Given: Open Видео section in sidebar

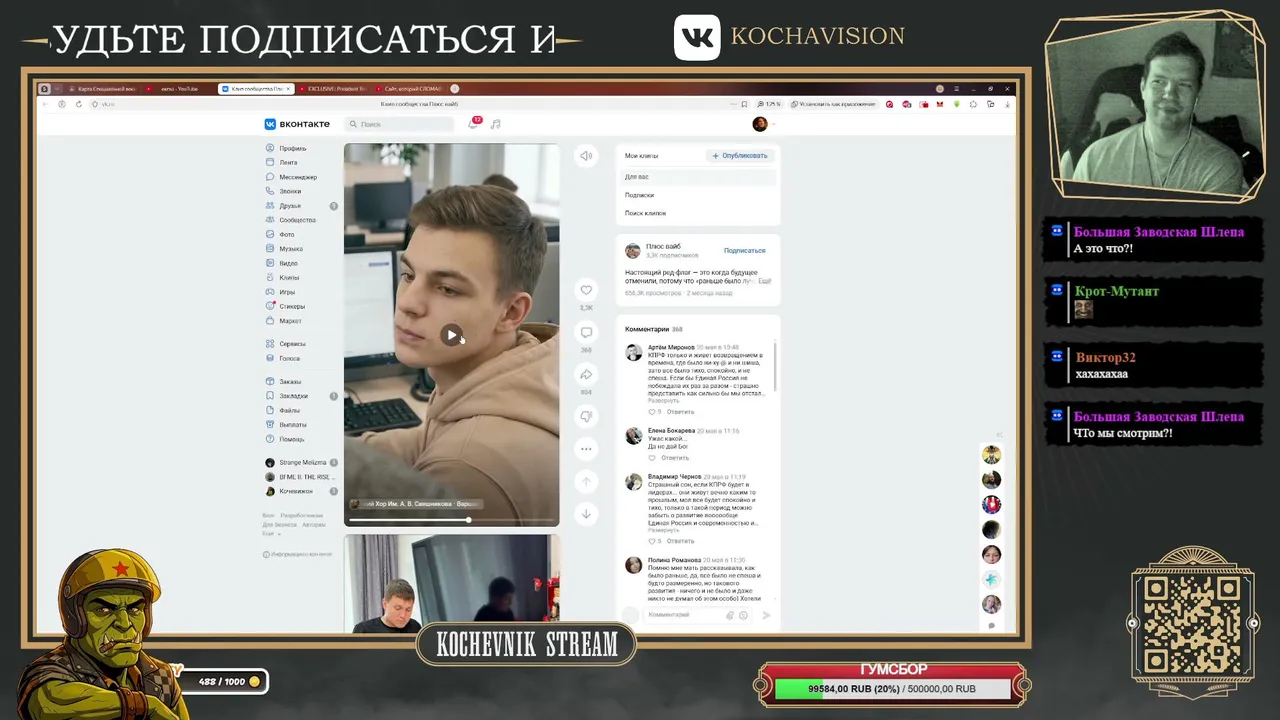Looking at the screenshot, I should 288,263.
